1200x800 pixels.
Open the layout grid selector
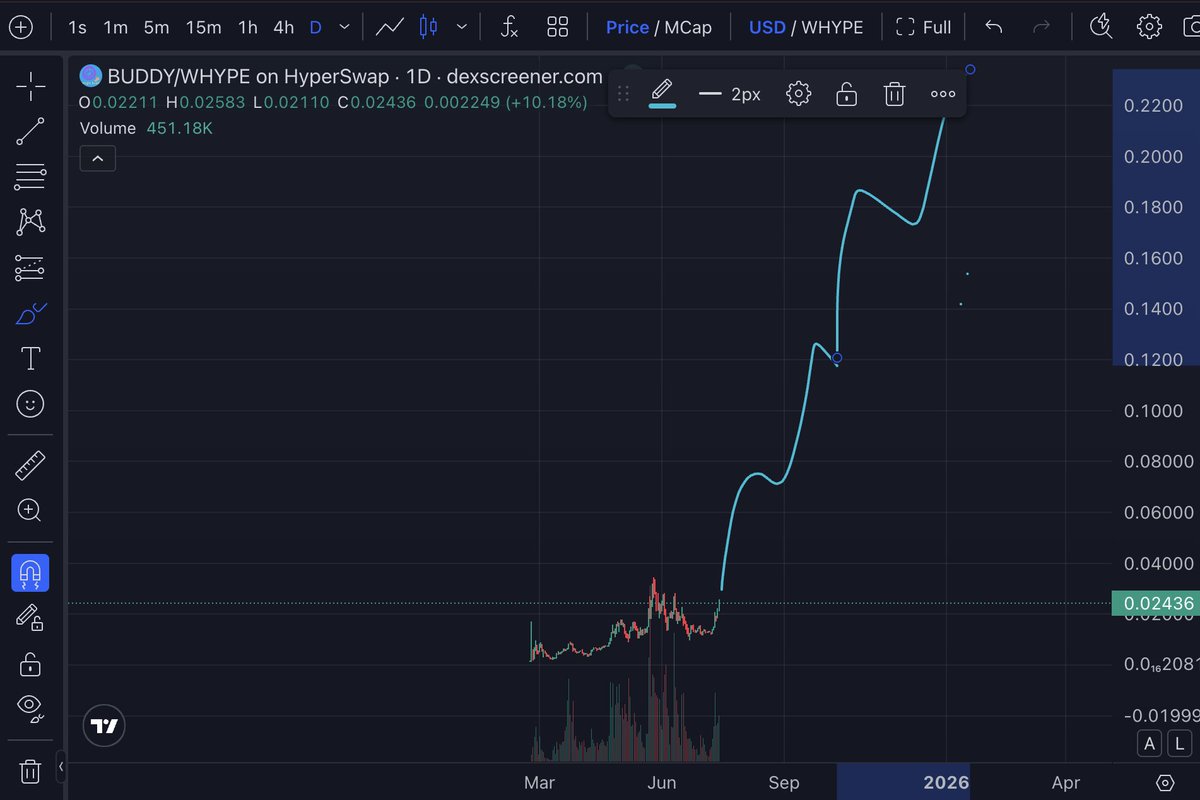pos(558,27)
